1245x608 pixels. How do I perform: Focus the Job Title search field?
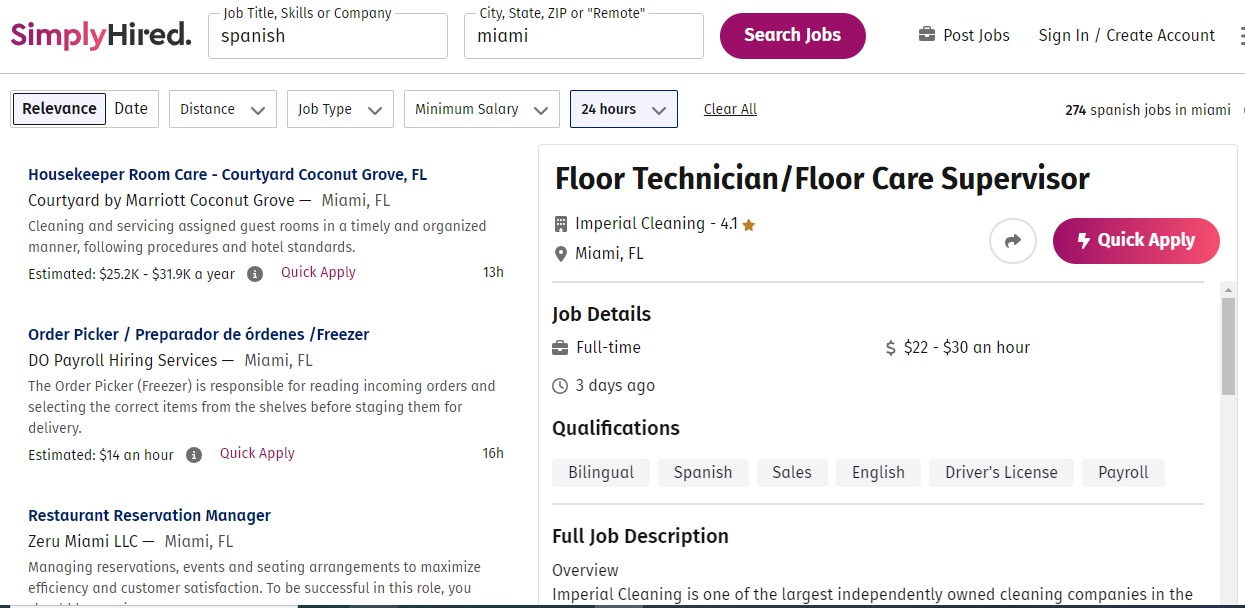tap(333, 37)
